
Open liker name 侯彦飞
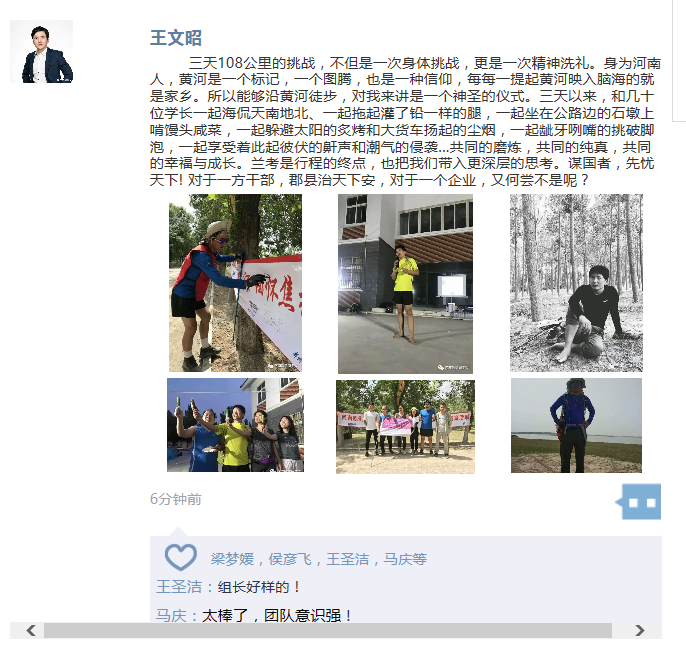tap(290, 559)
